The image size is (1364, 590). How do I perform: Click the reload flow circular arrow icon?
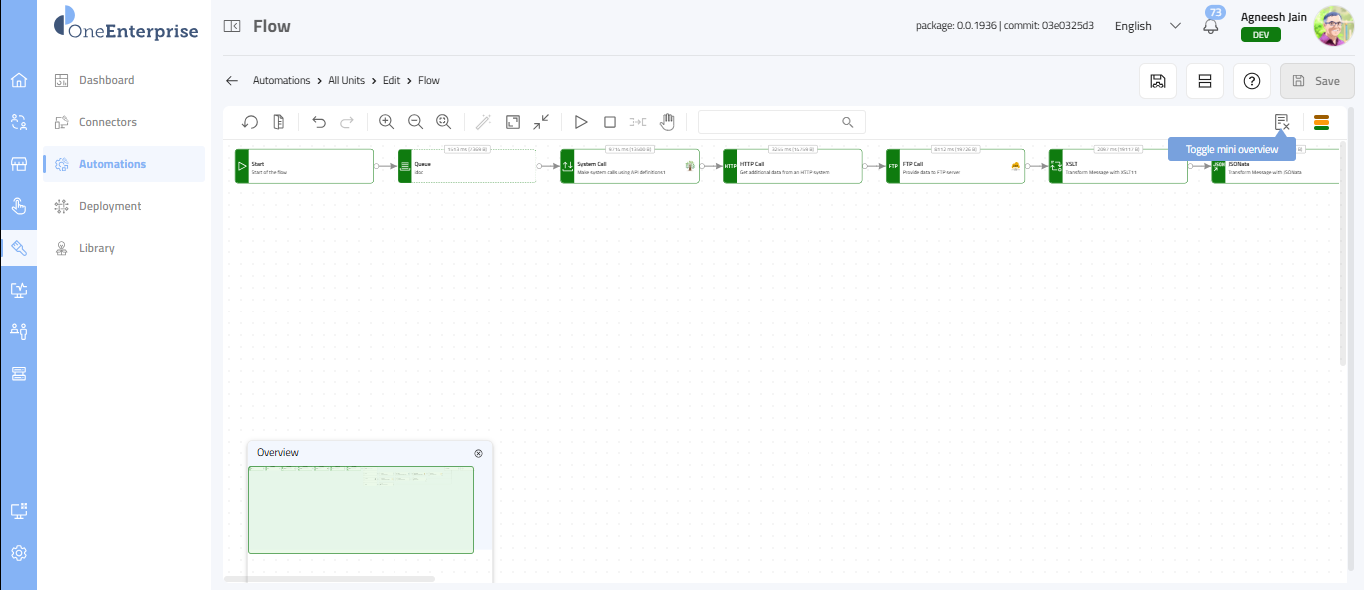250,122
